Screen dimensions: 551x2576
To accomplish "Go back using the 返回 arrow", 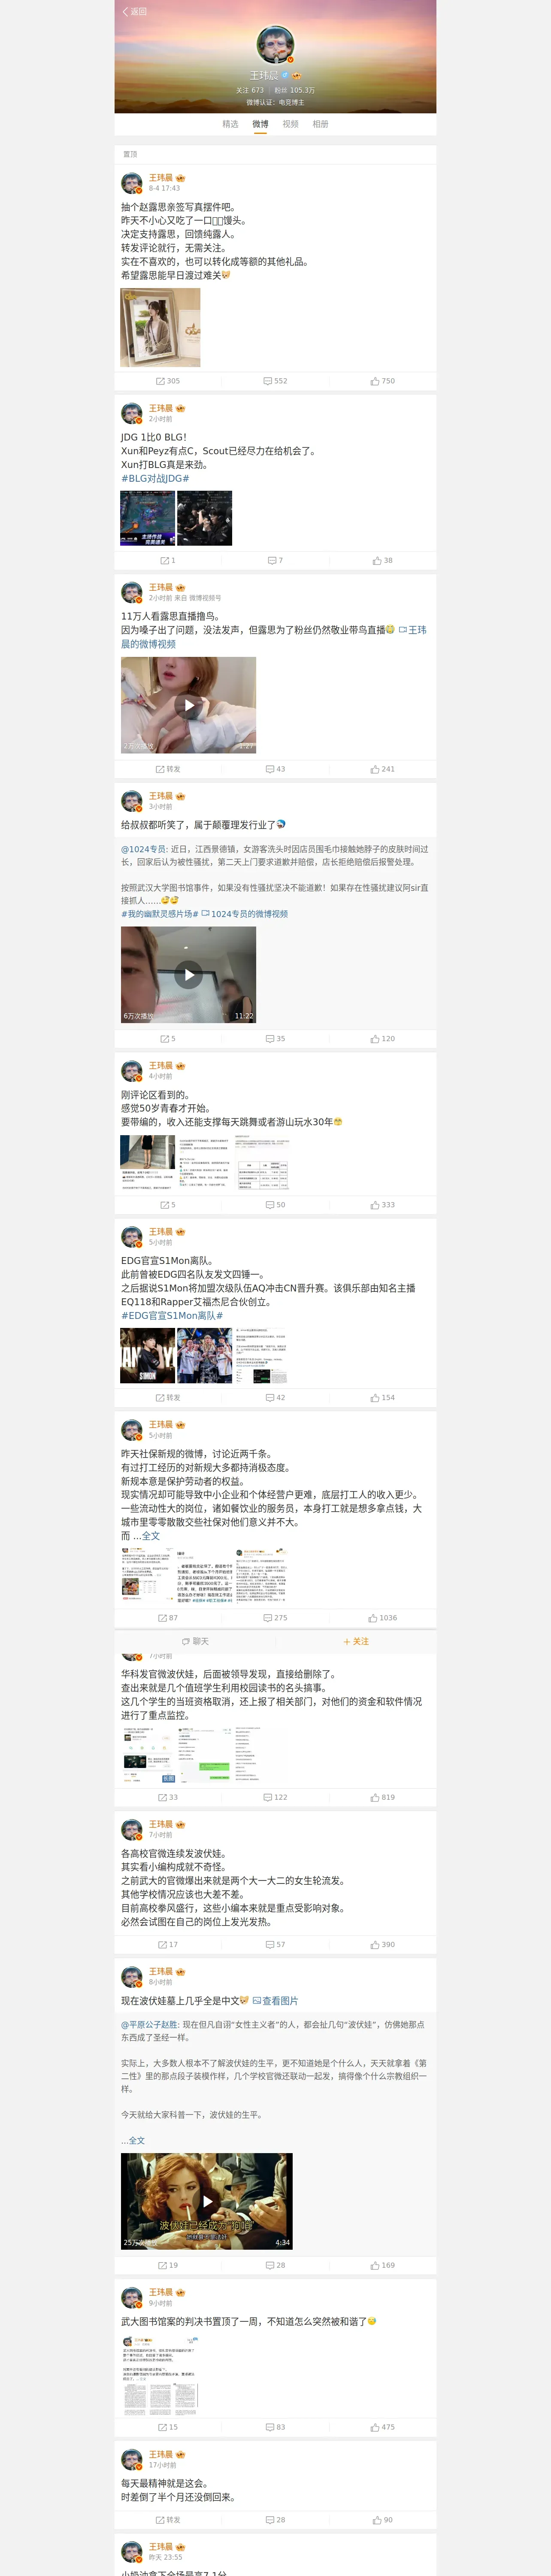I will (134, 12).
